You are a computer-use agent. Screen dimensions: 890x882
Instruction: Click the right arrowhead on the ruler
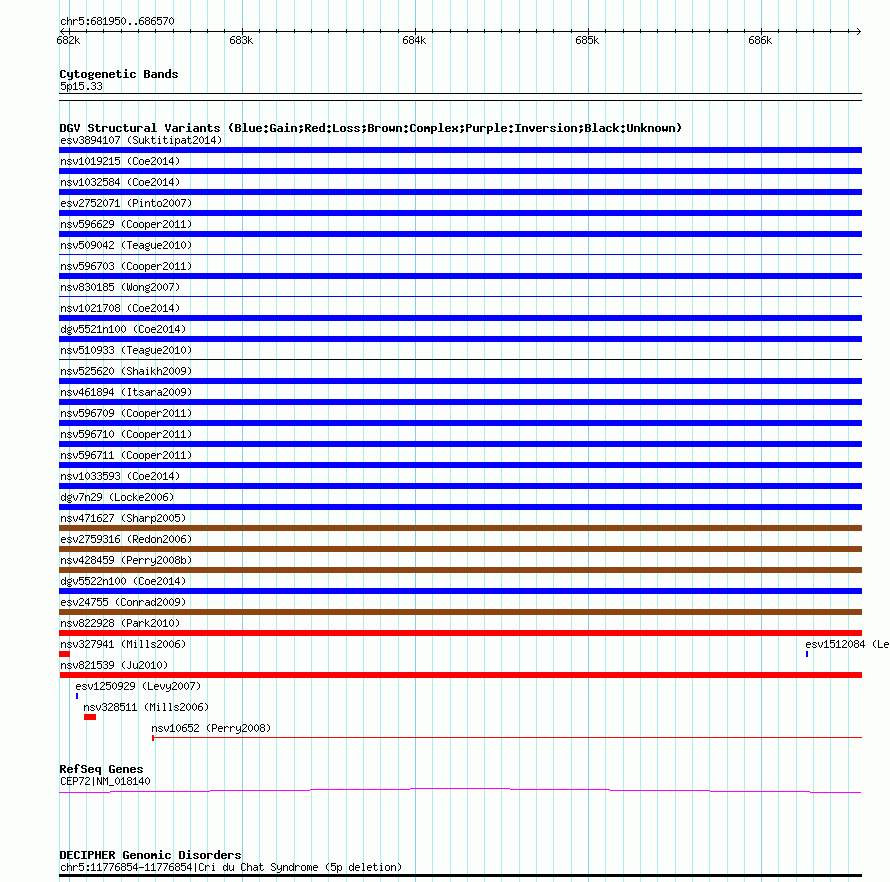point(858,31)
